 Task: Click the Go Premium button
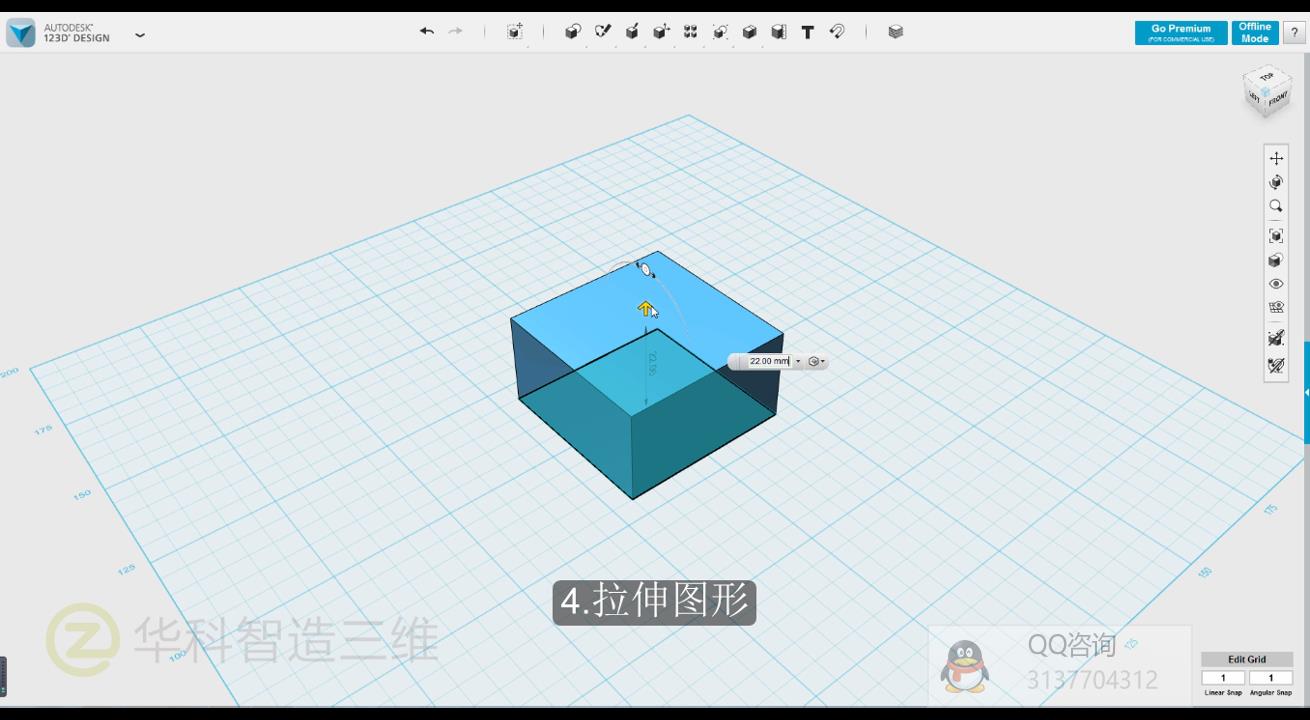[1181, 33]
